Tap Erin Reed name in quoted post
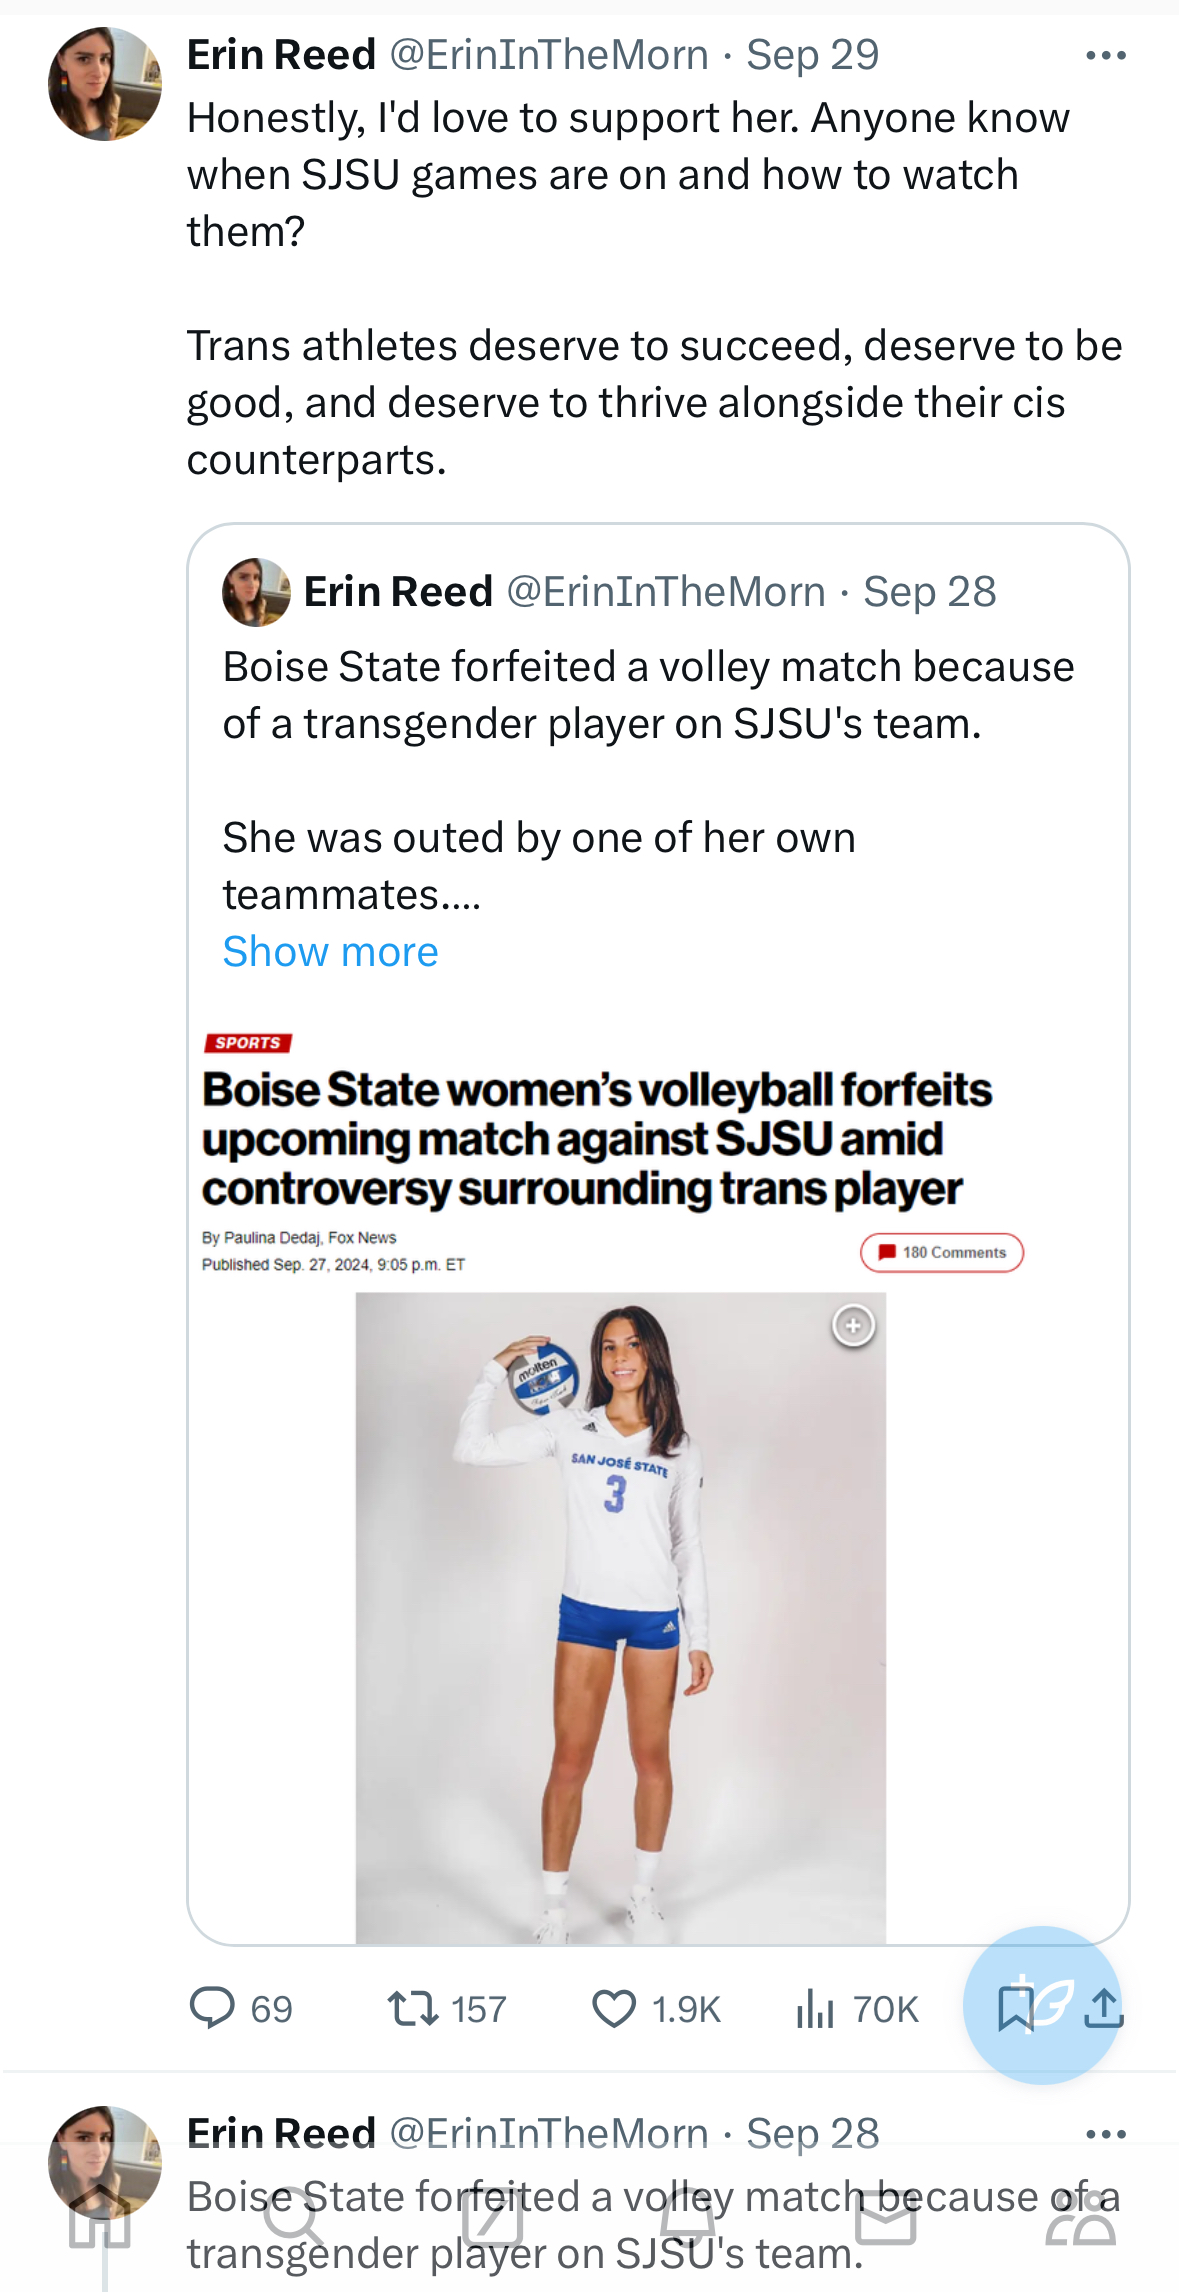The image size is (1179, 2292). click(x=398, y=592)
